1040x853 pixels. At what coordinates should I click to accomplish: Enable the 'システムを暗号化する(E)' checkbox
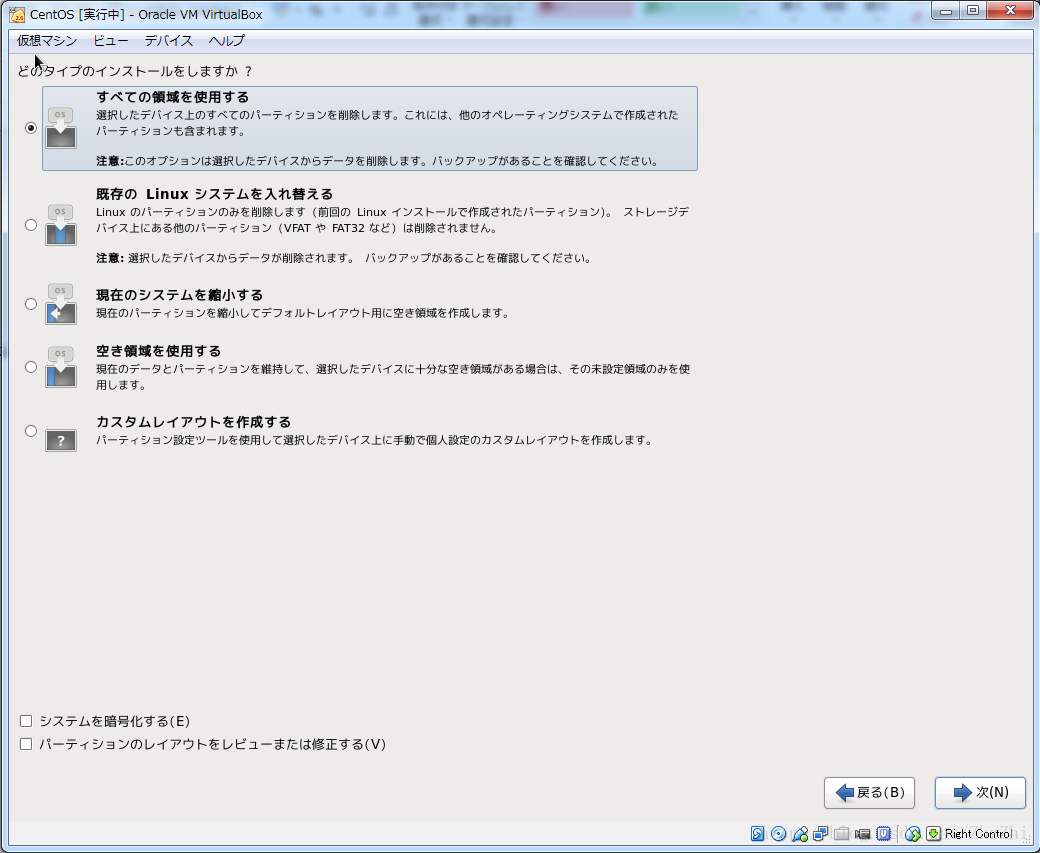26,721
